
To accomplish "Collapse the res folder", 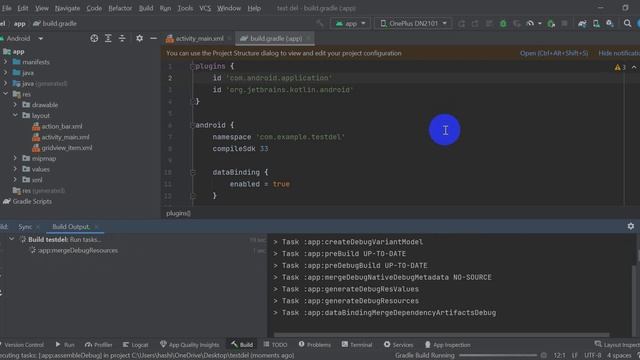I will coord(5,94).
